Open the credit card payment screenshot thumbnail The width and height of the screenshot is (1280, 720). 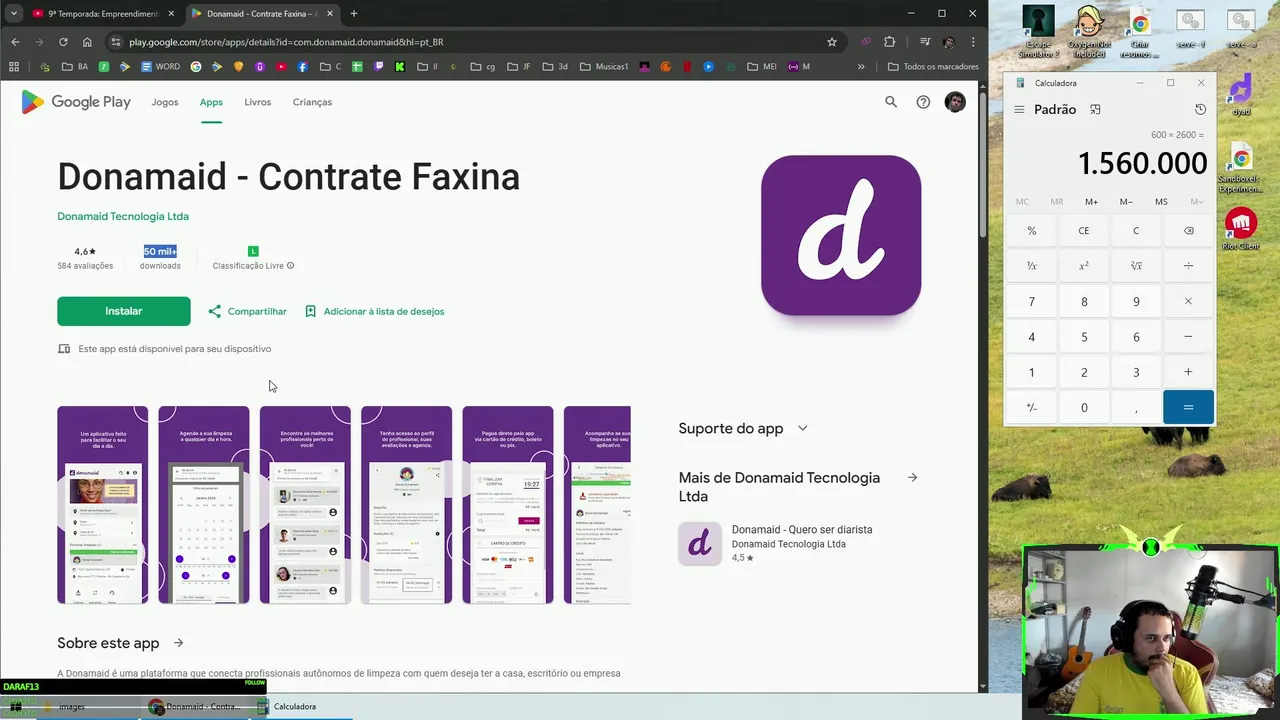(x=508, y=505)
